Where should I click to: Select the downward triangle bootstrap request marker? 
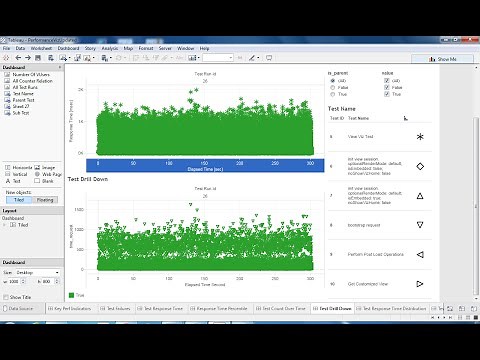pyautogui.click(x=420, y=225)
